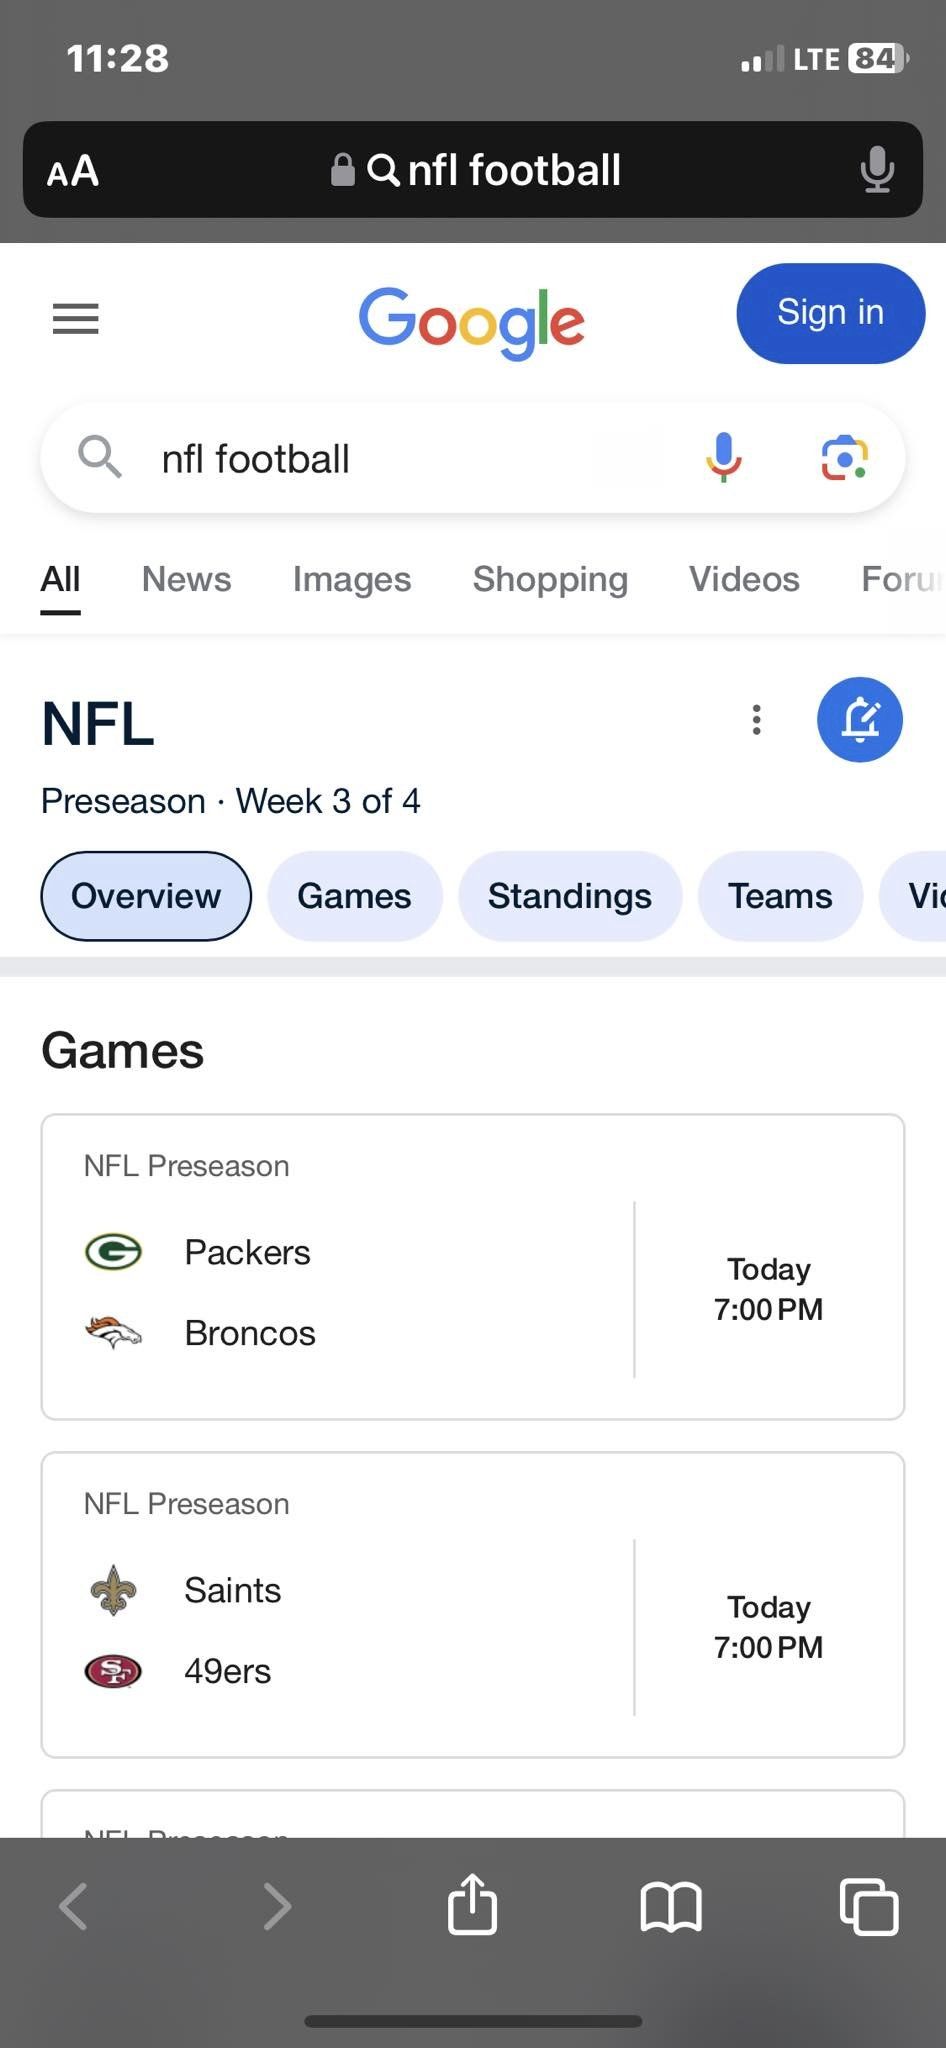The width and height of the screenshot is (946, 2048).
Task: Tap the Safari address bar microphone
Action: (x=877, y=169)
